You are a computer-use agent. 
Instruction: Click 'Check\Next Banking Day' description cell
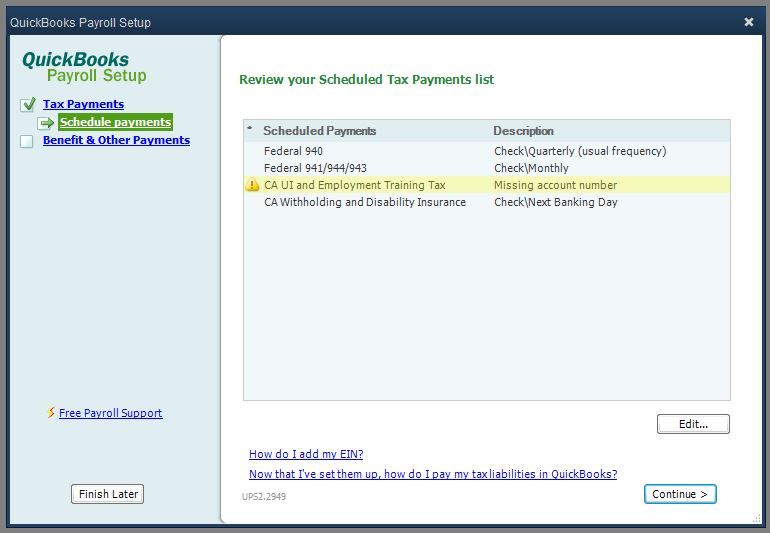pyautogui.click(x=555, y=202)
